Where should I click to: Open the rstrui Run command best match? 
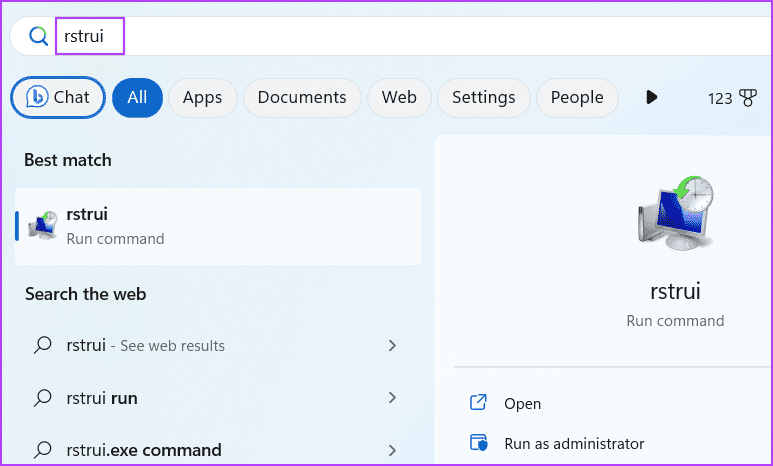point(218,226)
